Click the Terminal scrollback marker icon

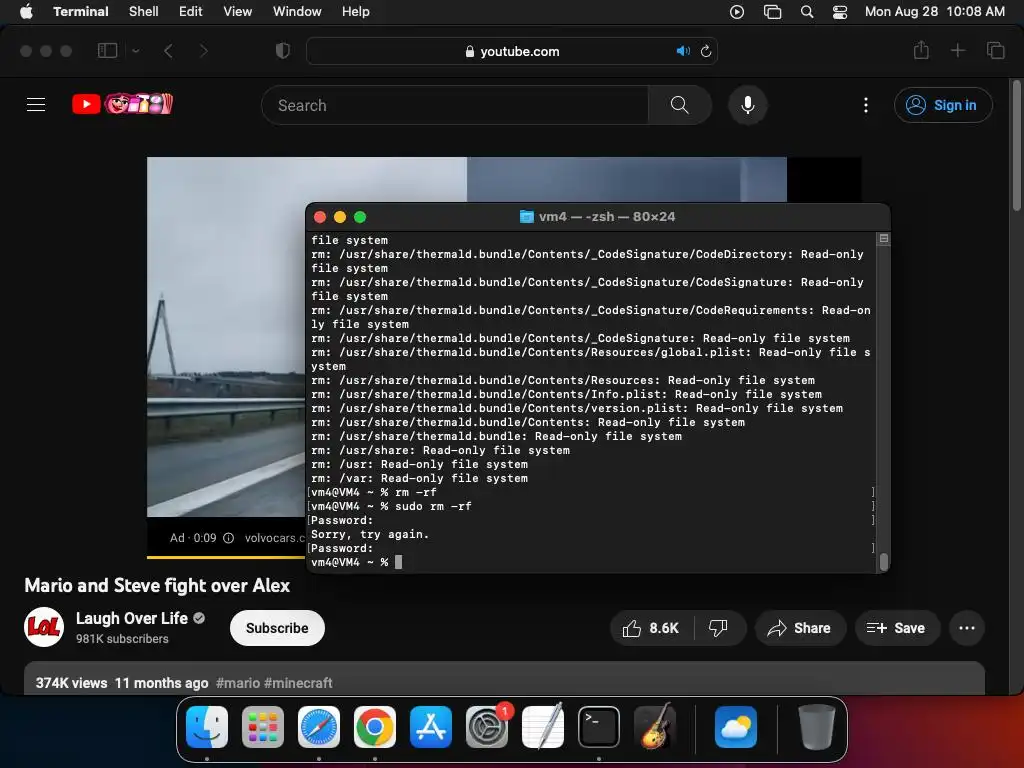coord(884,239)
